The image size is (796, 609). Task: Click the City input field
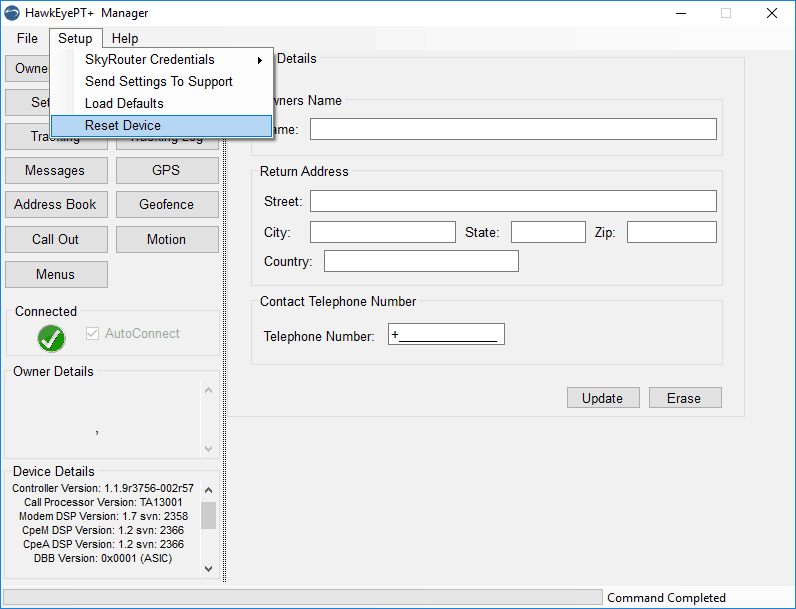383,232
